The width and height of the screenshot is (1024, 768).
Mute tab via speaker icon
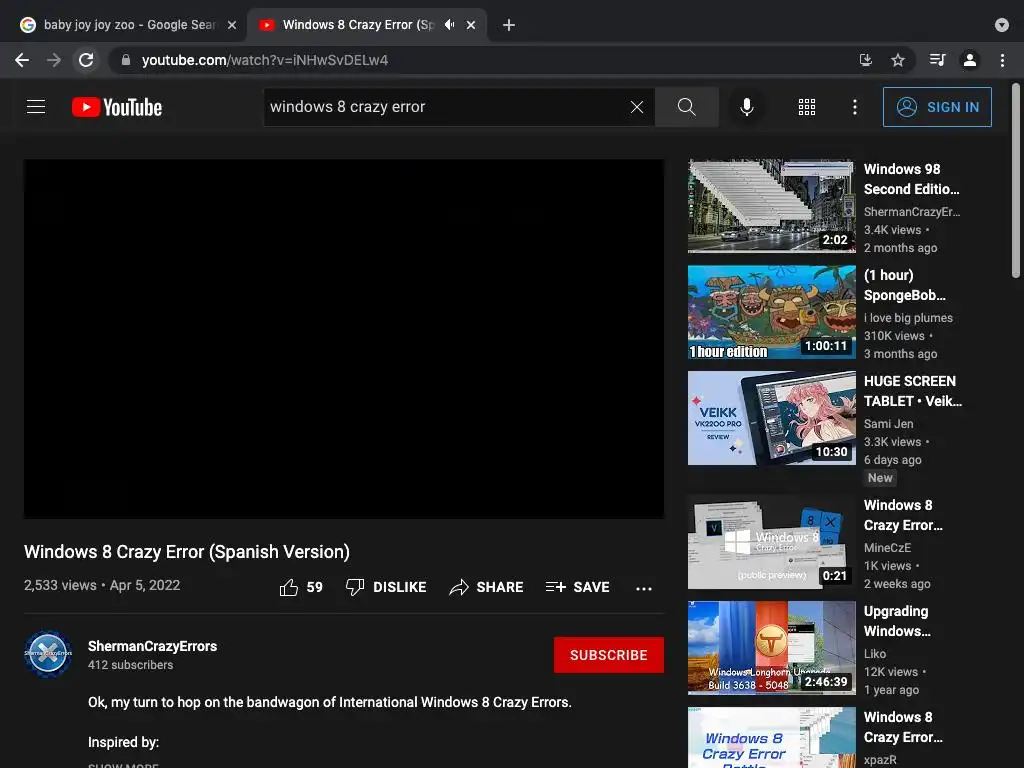point(449,25)
